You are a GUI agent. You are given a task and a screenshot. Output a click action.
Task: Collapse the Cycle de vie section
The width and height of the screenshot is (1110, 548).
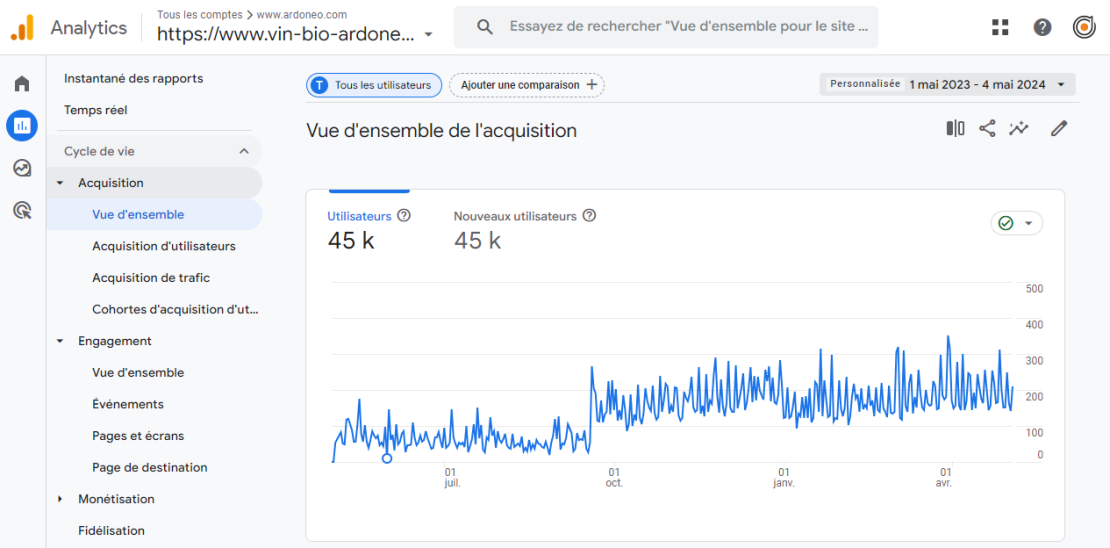point(243,151)
